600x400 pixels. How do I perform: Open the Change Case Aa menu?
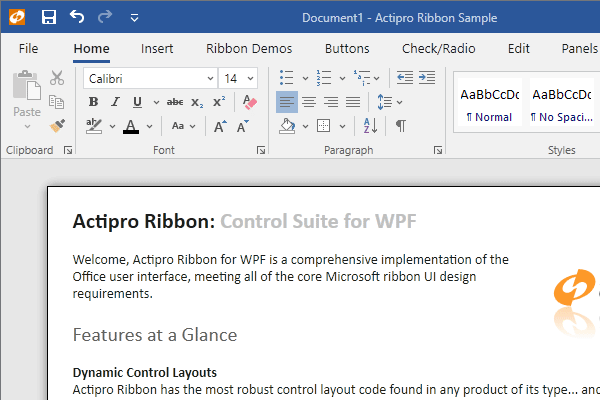coord(183,126)
